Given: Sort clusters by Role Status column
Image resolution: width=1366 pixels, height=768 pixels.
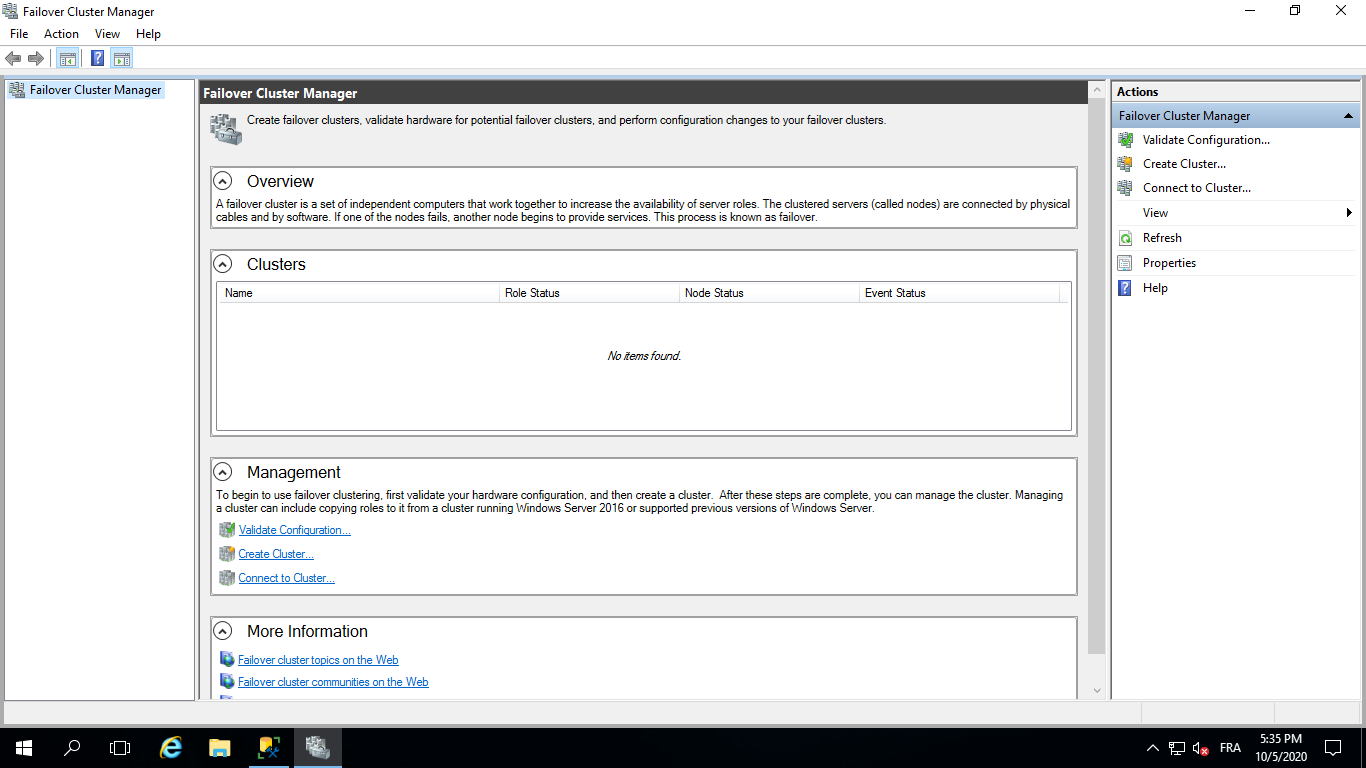Looking at the screenshot, I should [589, 293].
